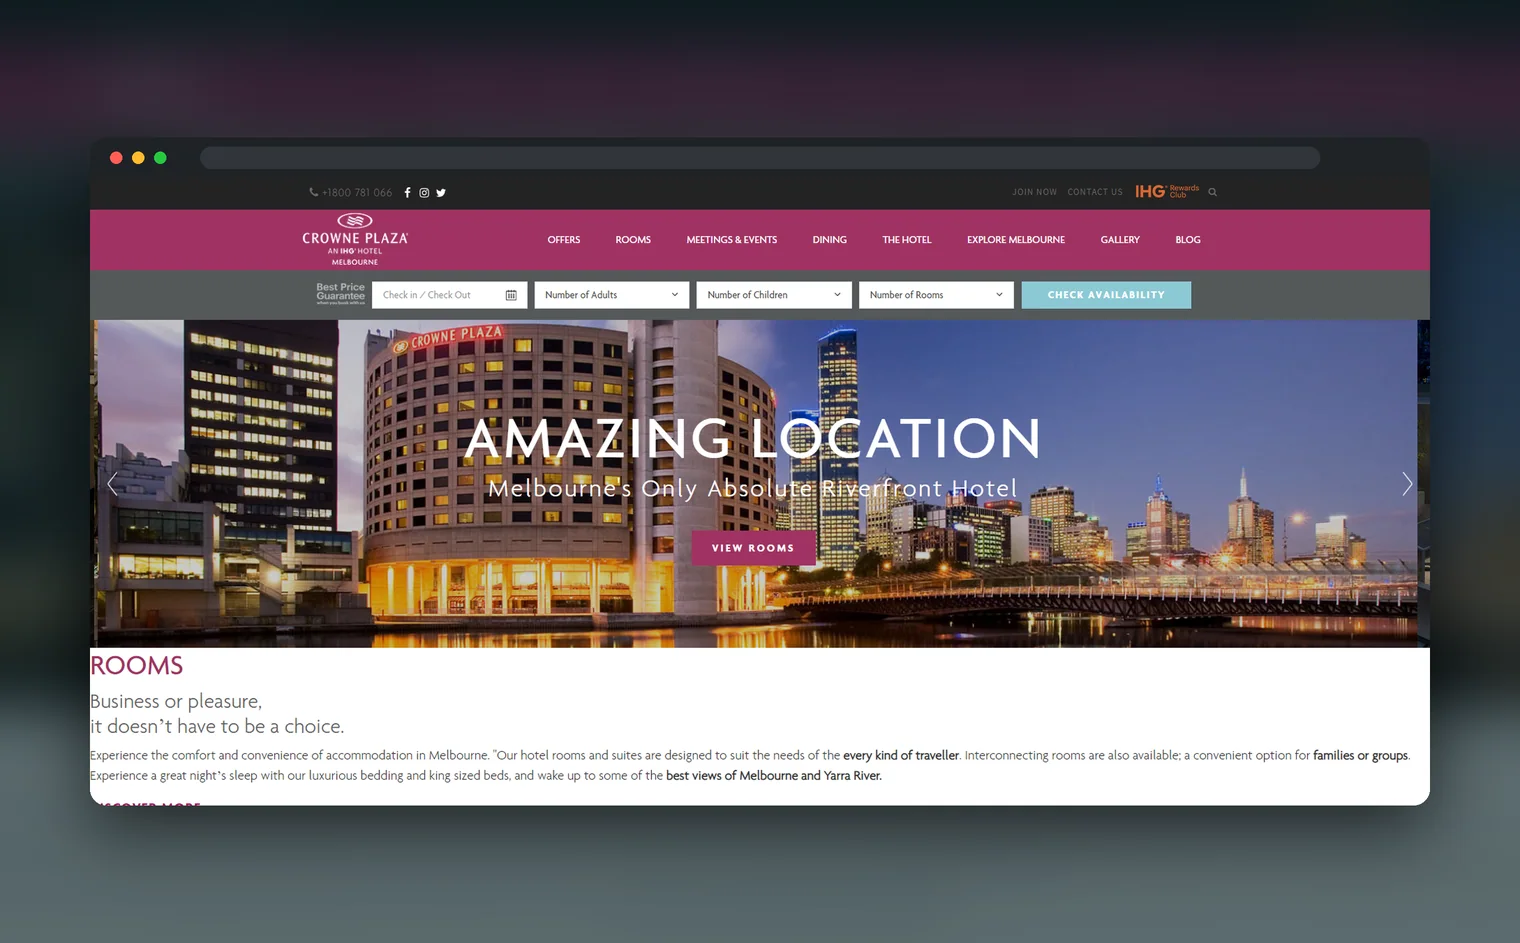Screen dimensions: 1520x943
Task: Click 'best views of Melbourne and Yarra River' text
Action: [774, 775]
